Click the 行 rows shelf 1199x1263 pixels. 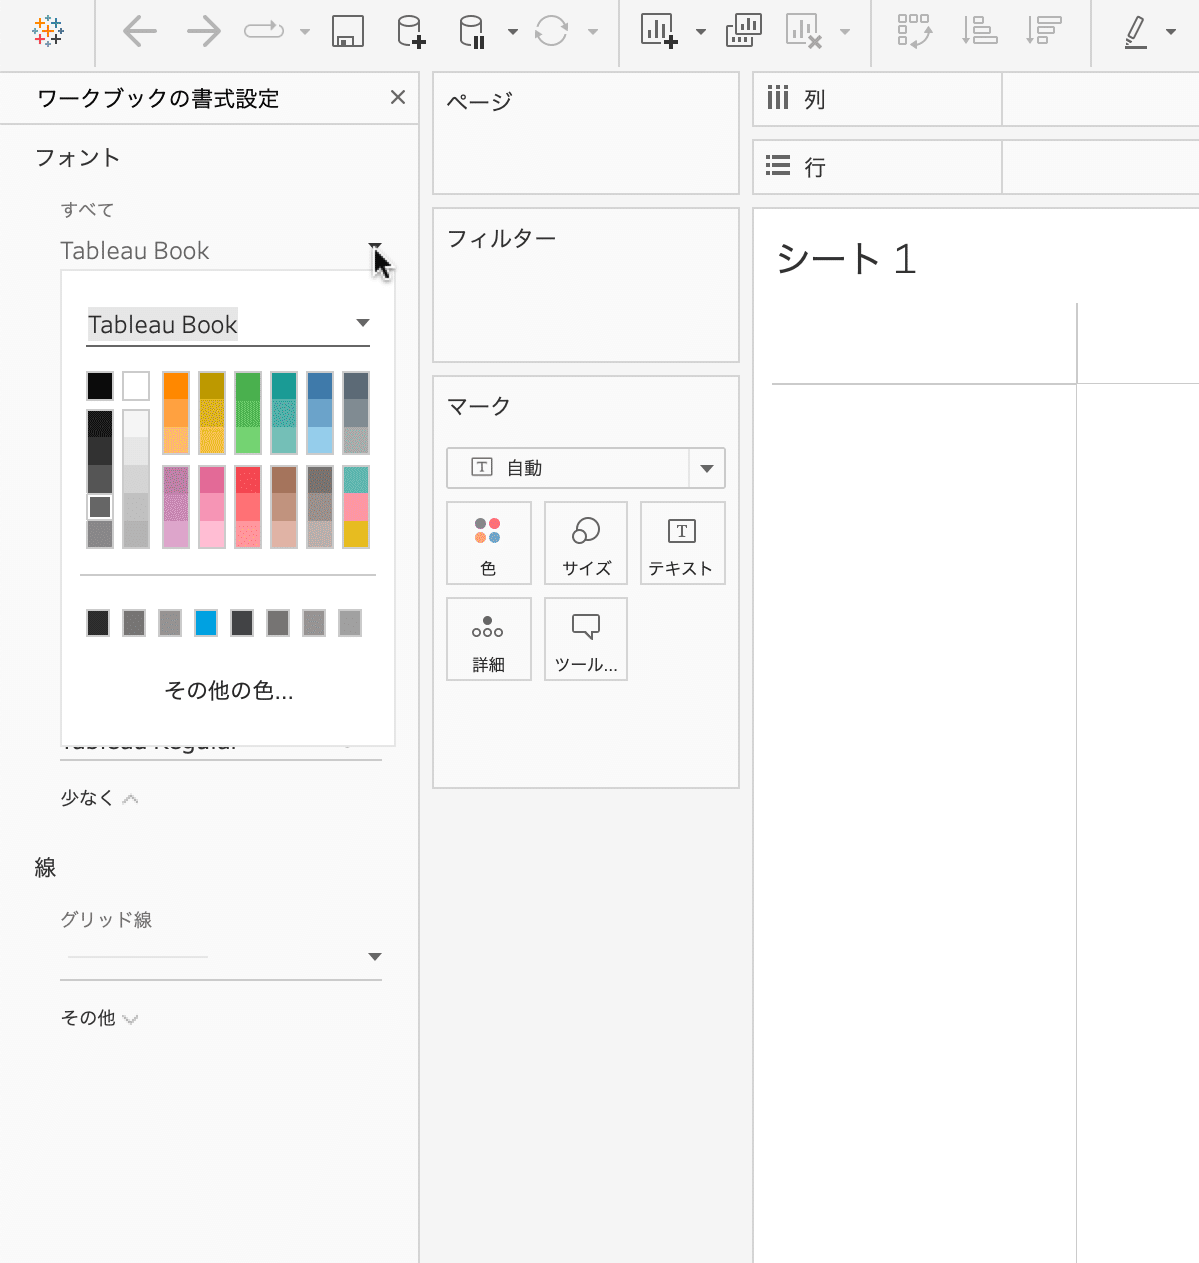[975, 167]
